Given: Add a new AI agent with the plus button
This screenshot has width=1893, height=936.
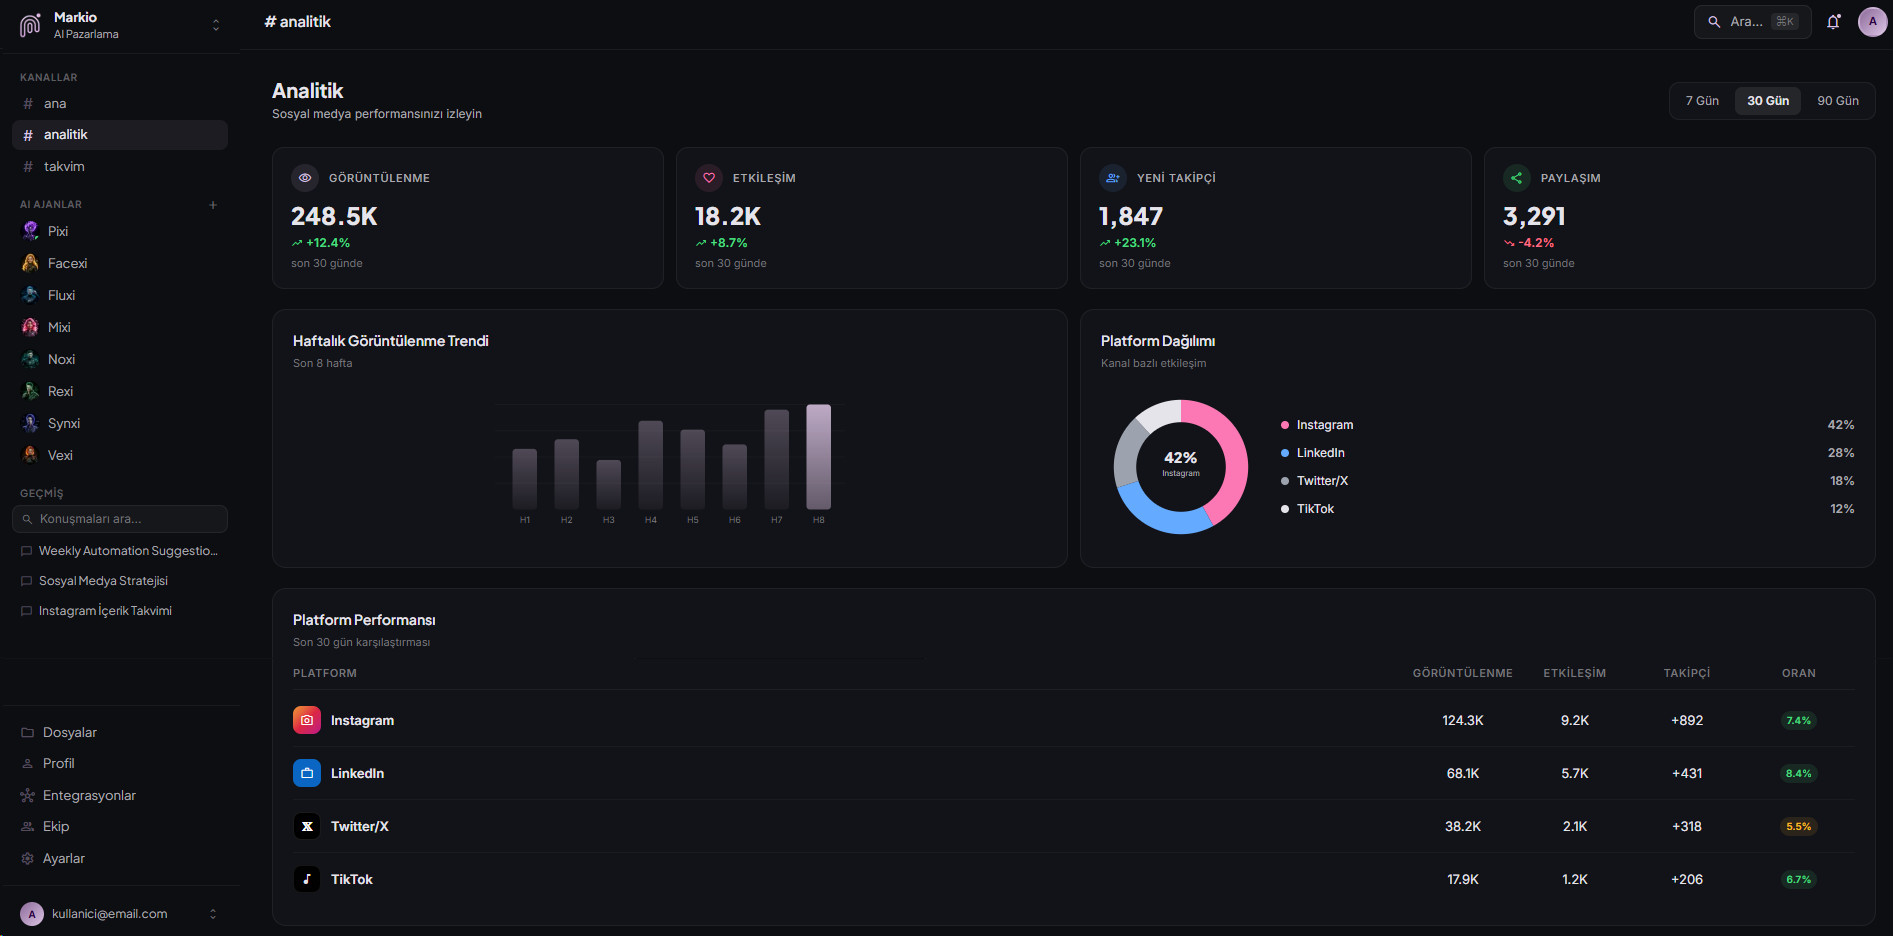Looking at the screenshot, I should [213, 204].
